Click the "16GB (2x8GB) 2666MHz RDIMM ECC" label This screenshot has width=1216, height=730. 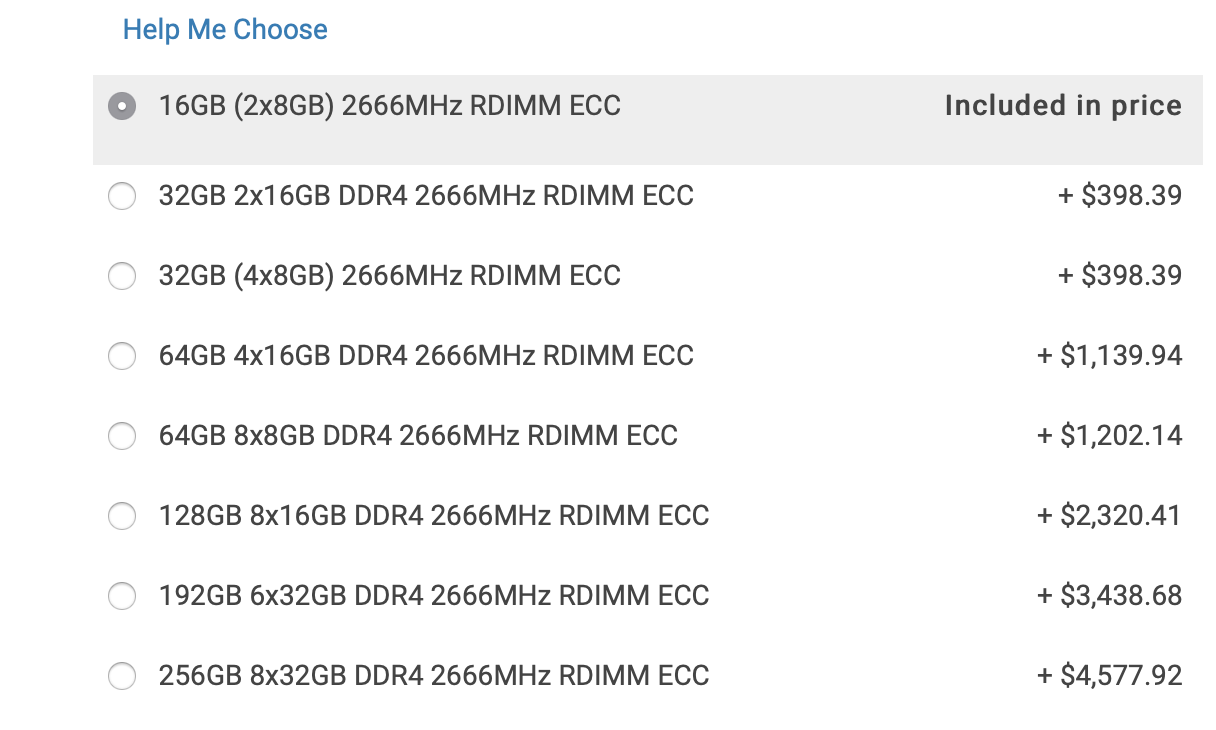[x=389, y=106]
